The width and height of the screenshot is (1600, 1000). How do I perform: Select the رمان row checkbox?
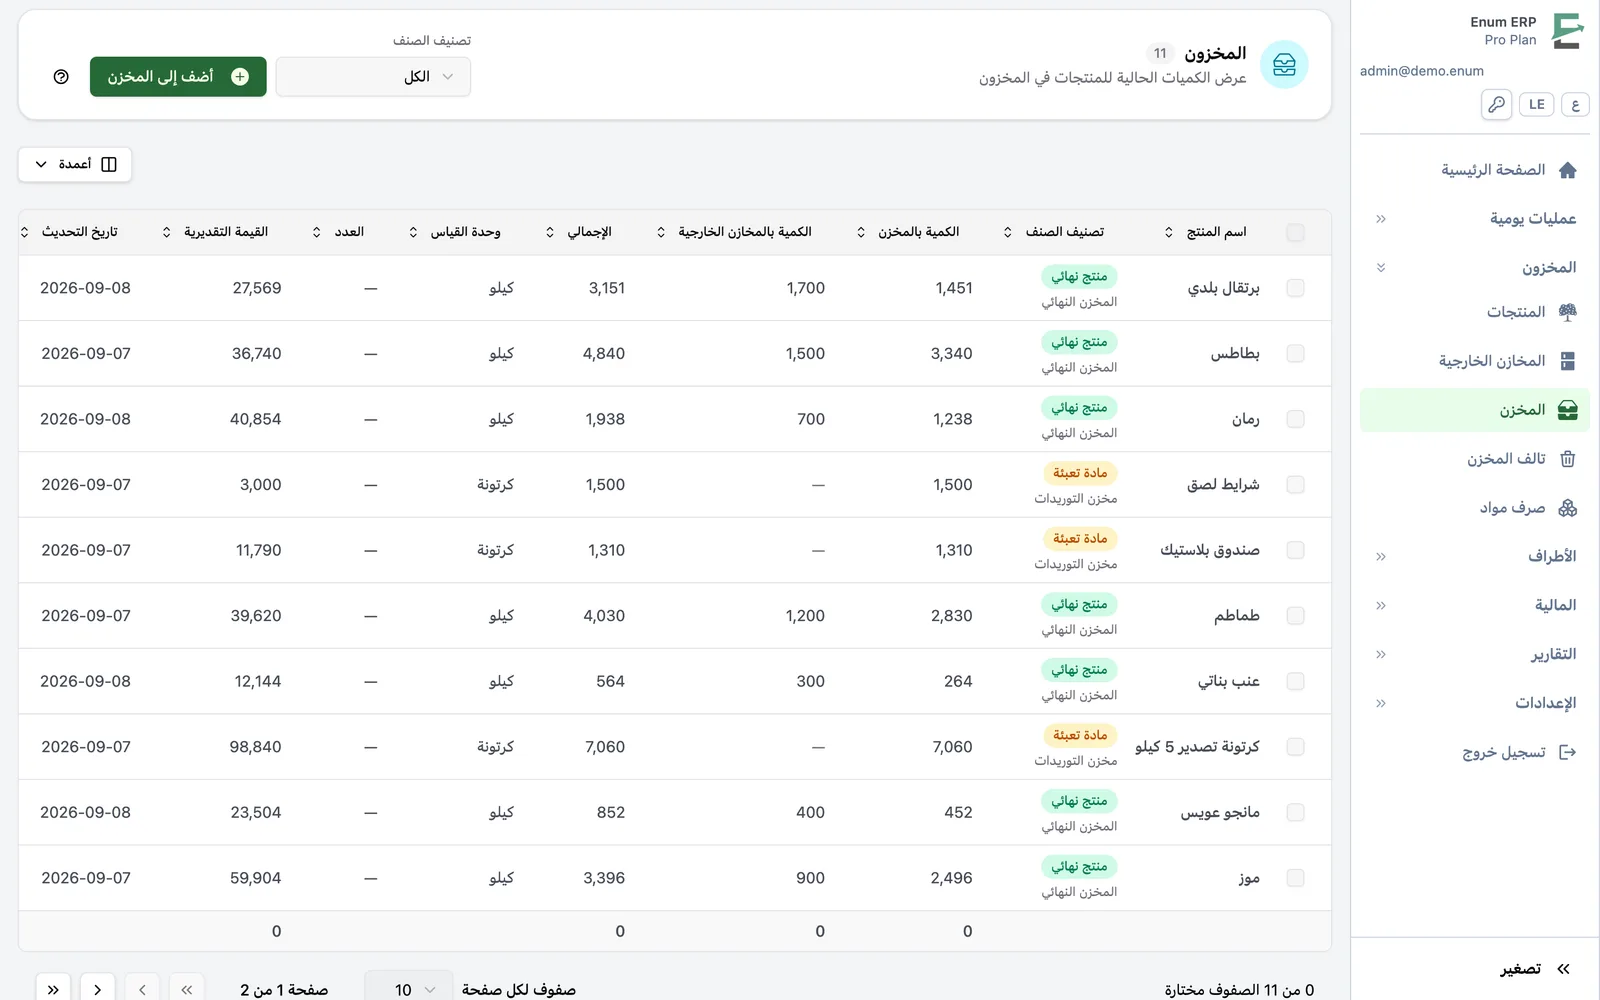[x=1295, y=419]
